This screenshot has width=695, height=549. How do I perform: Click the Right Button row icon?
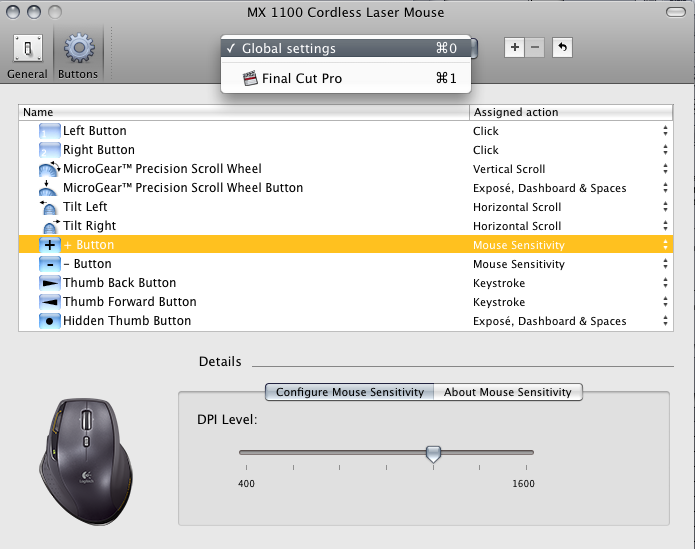[49, 150]
